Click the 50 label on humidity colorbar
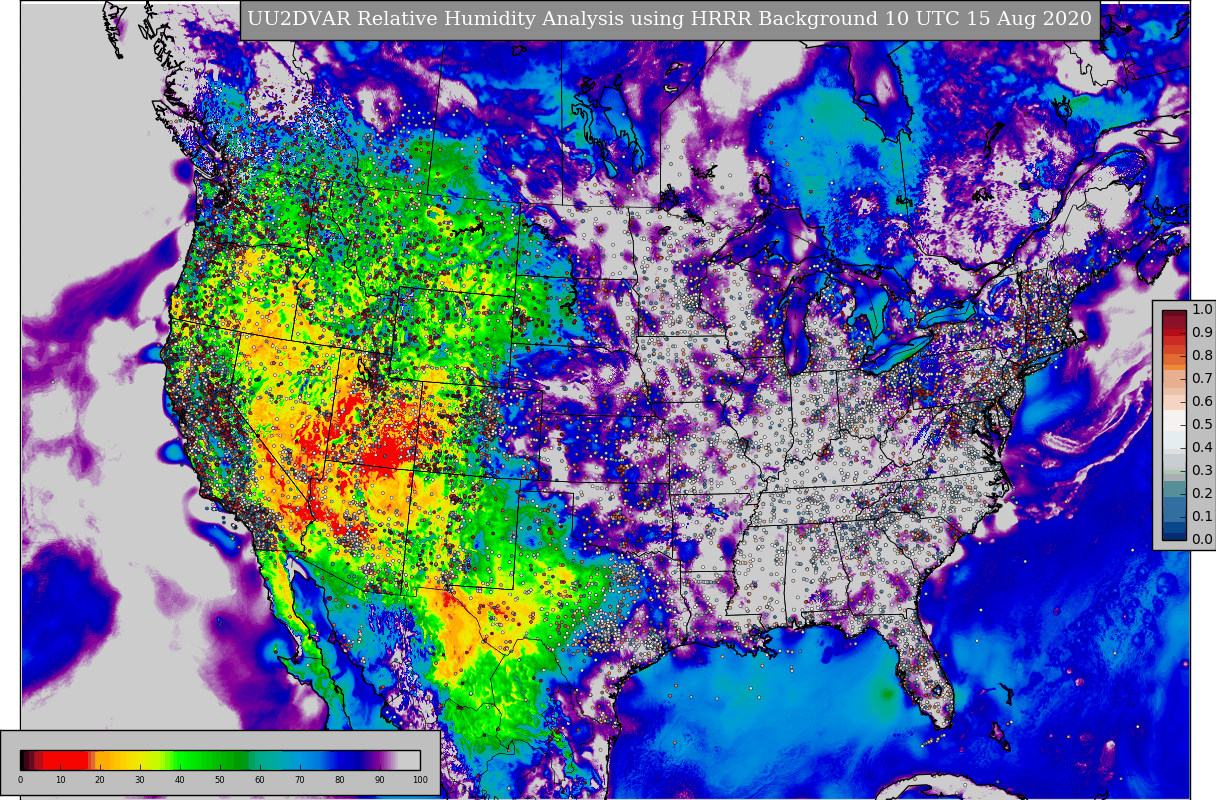Image resolution: width=1216 pixels, height=800 pixels. 220,780
